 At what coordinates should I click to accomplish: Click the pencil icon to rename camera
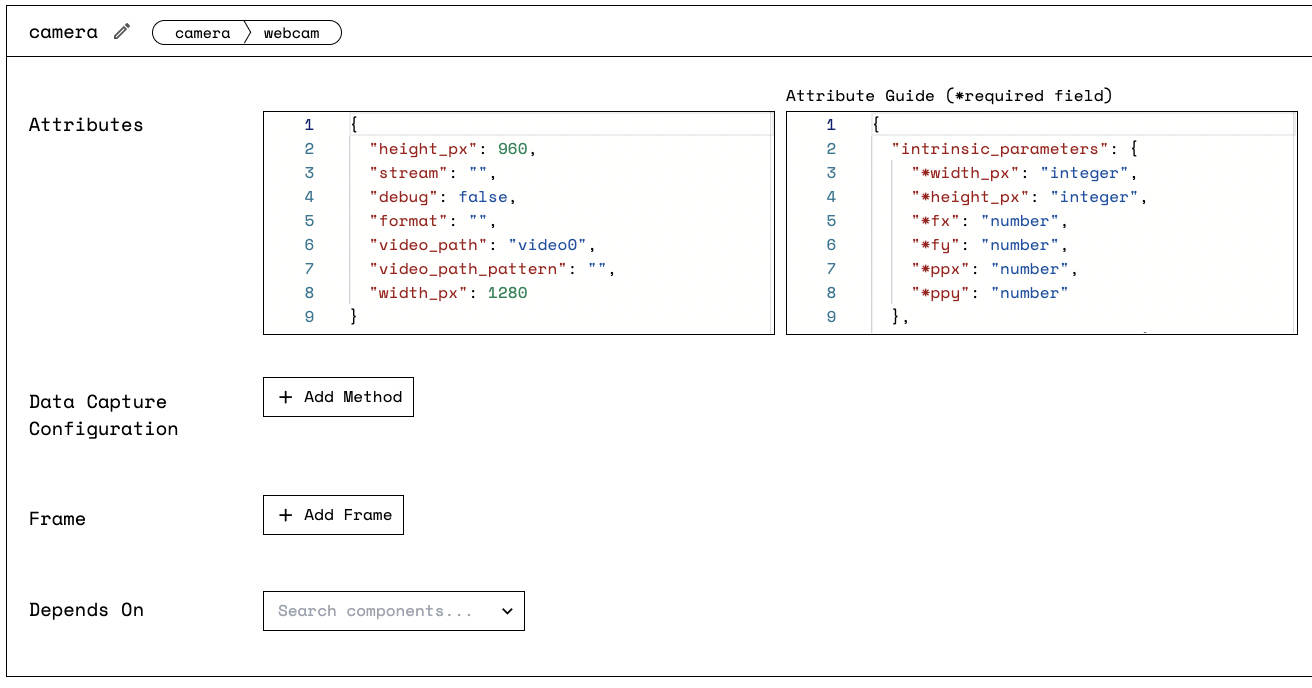(122, 32)
